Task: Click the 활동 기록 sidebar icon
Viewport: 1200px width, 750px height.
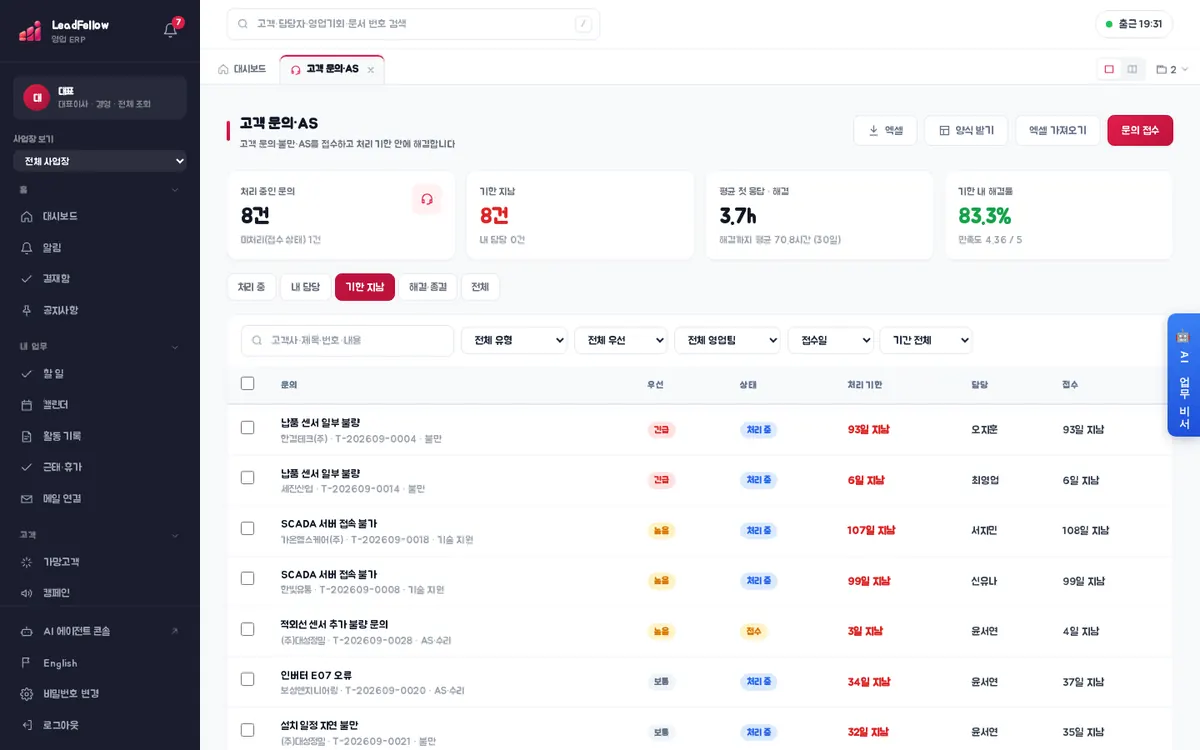Action: pos(27,436)
